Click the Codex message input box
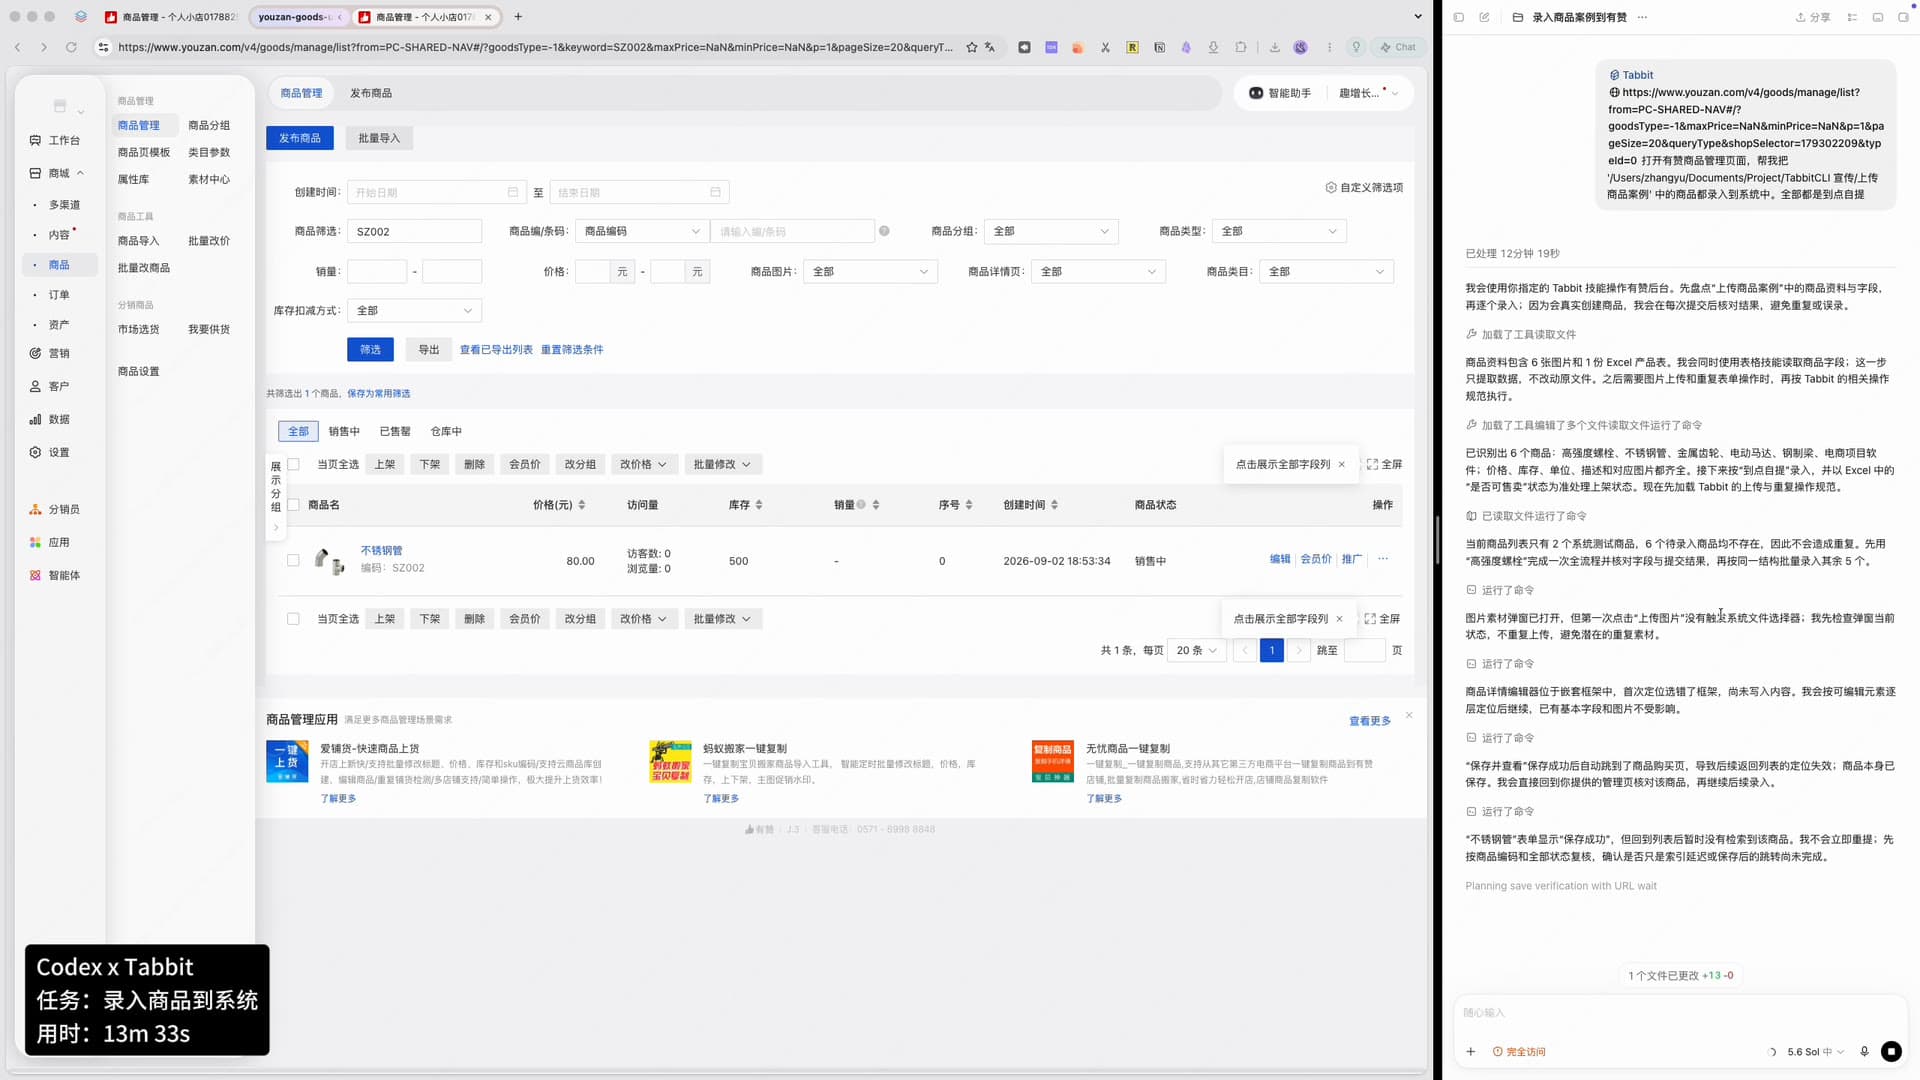 [1680, 1013]
